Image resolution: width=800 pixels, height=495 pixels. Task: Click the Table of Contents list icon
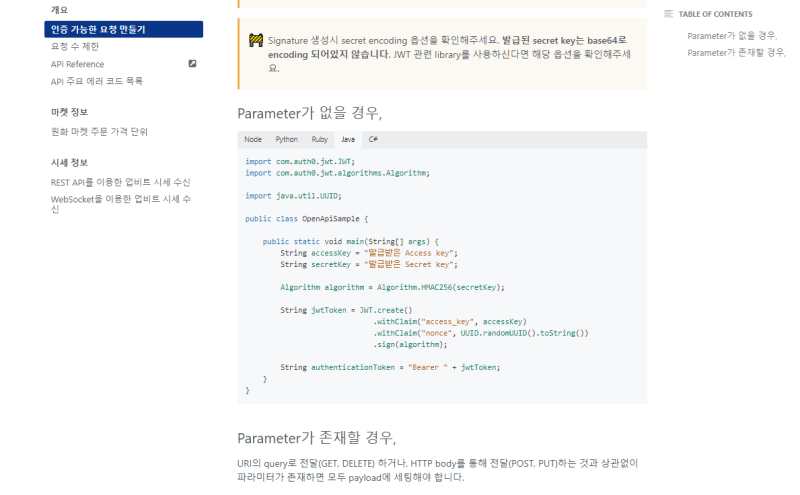click(x=668, y=14)
